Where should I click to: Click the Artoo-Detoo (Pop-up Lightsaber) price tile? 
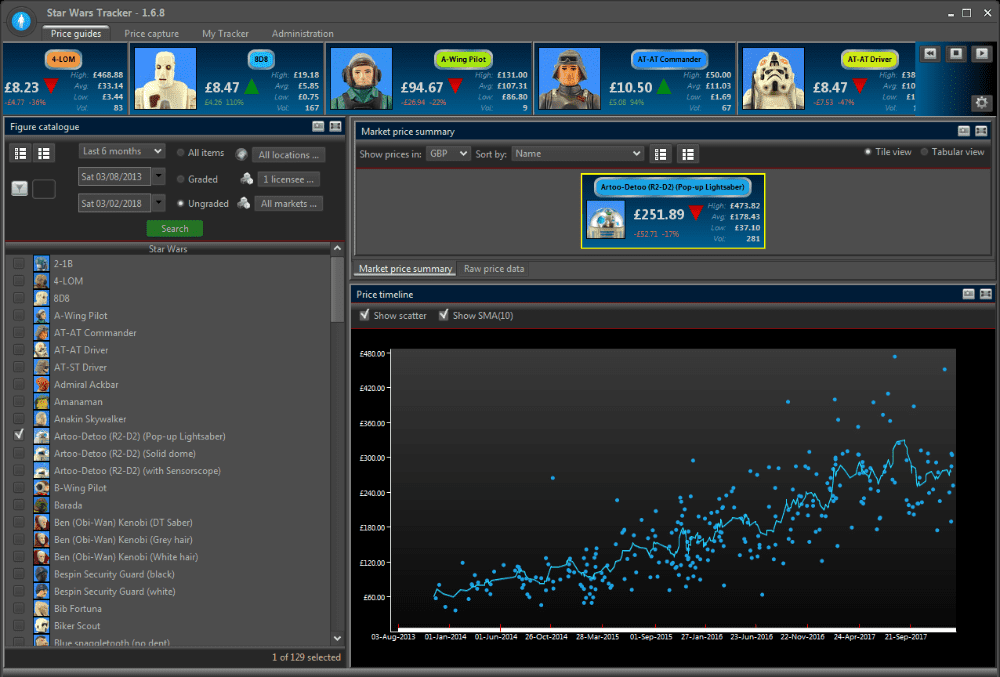(x=673, y=211)
